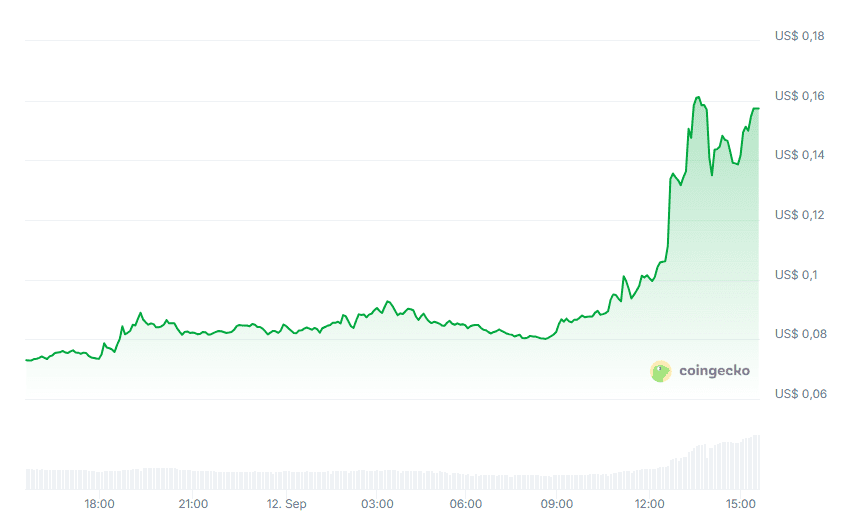Select the 03:00 time axis label

tap(377, 503)
